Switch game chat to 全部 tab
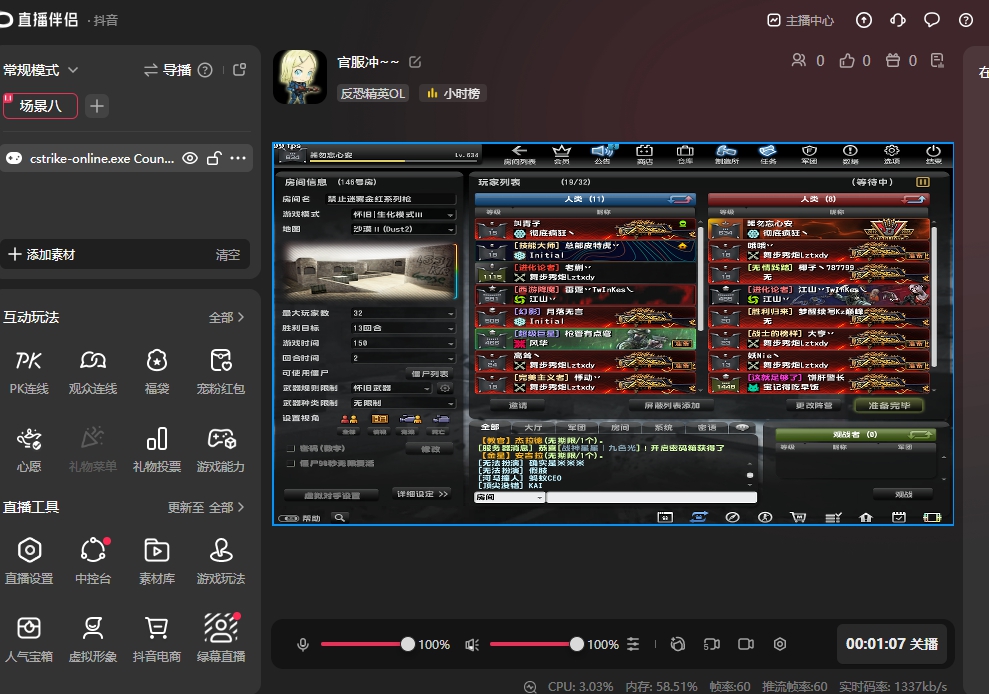This screenshot has height=694, width=989. 490,427
